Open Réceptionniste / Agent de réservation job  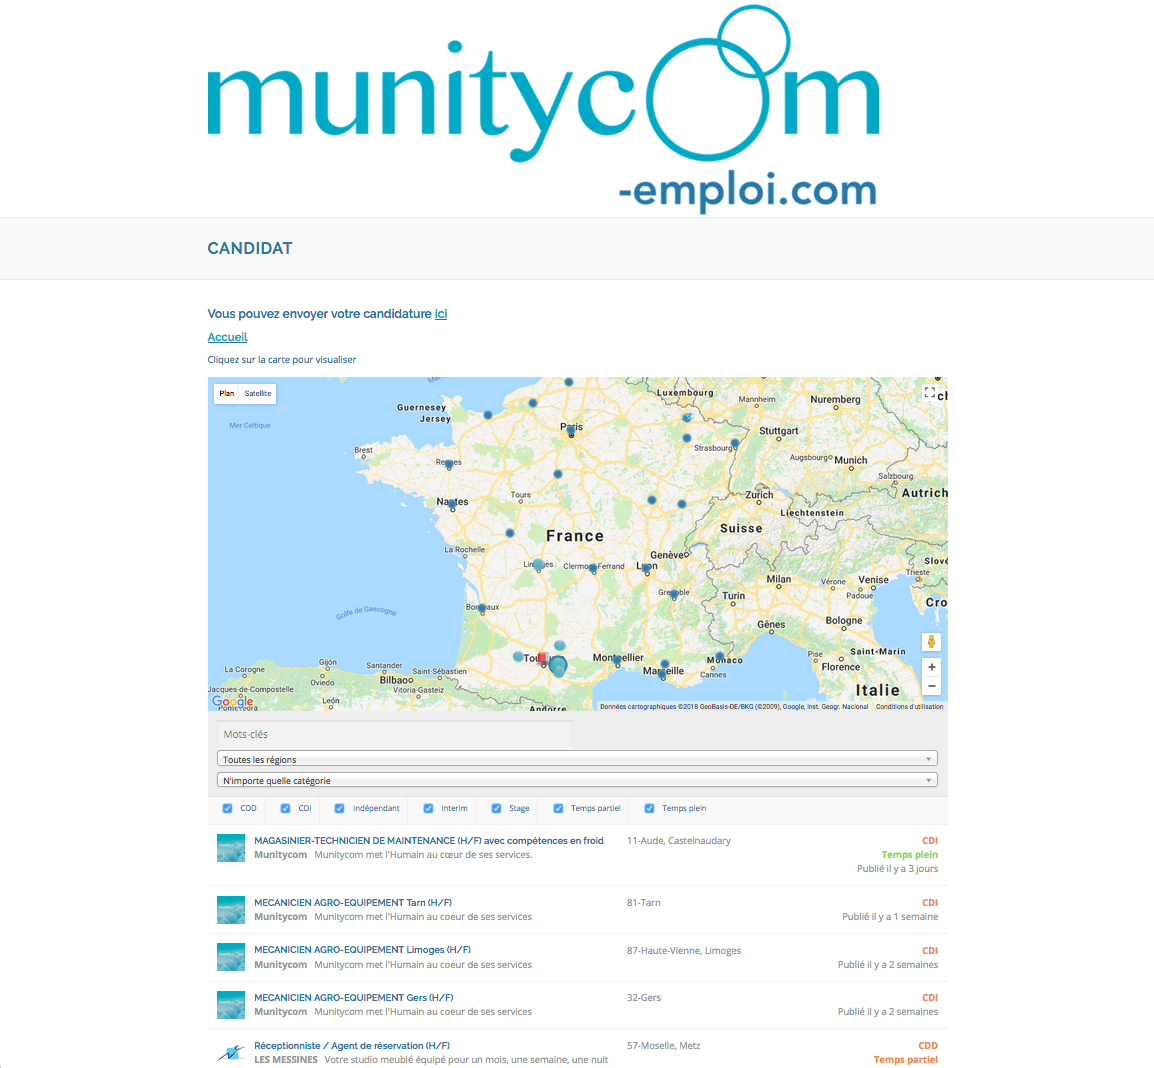[x=352, y=1045]
